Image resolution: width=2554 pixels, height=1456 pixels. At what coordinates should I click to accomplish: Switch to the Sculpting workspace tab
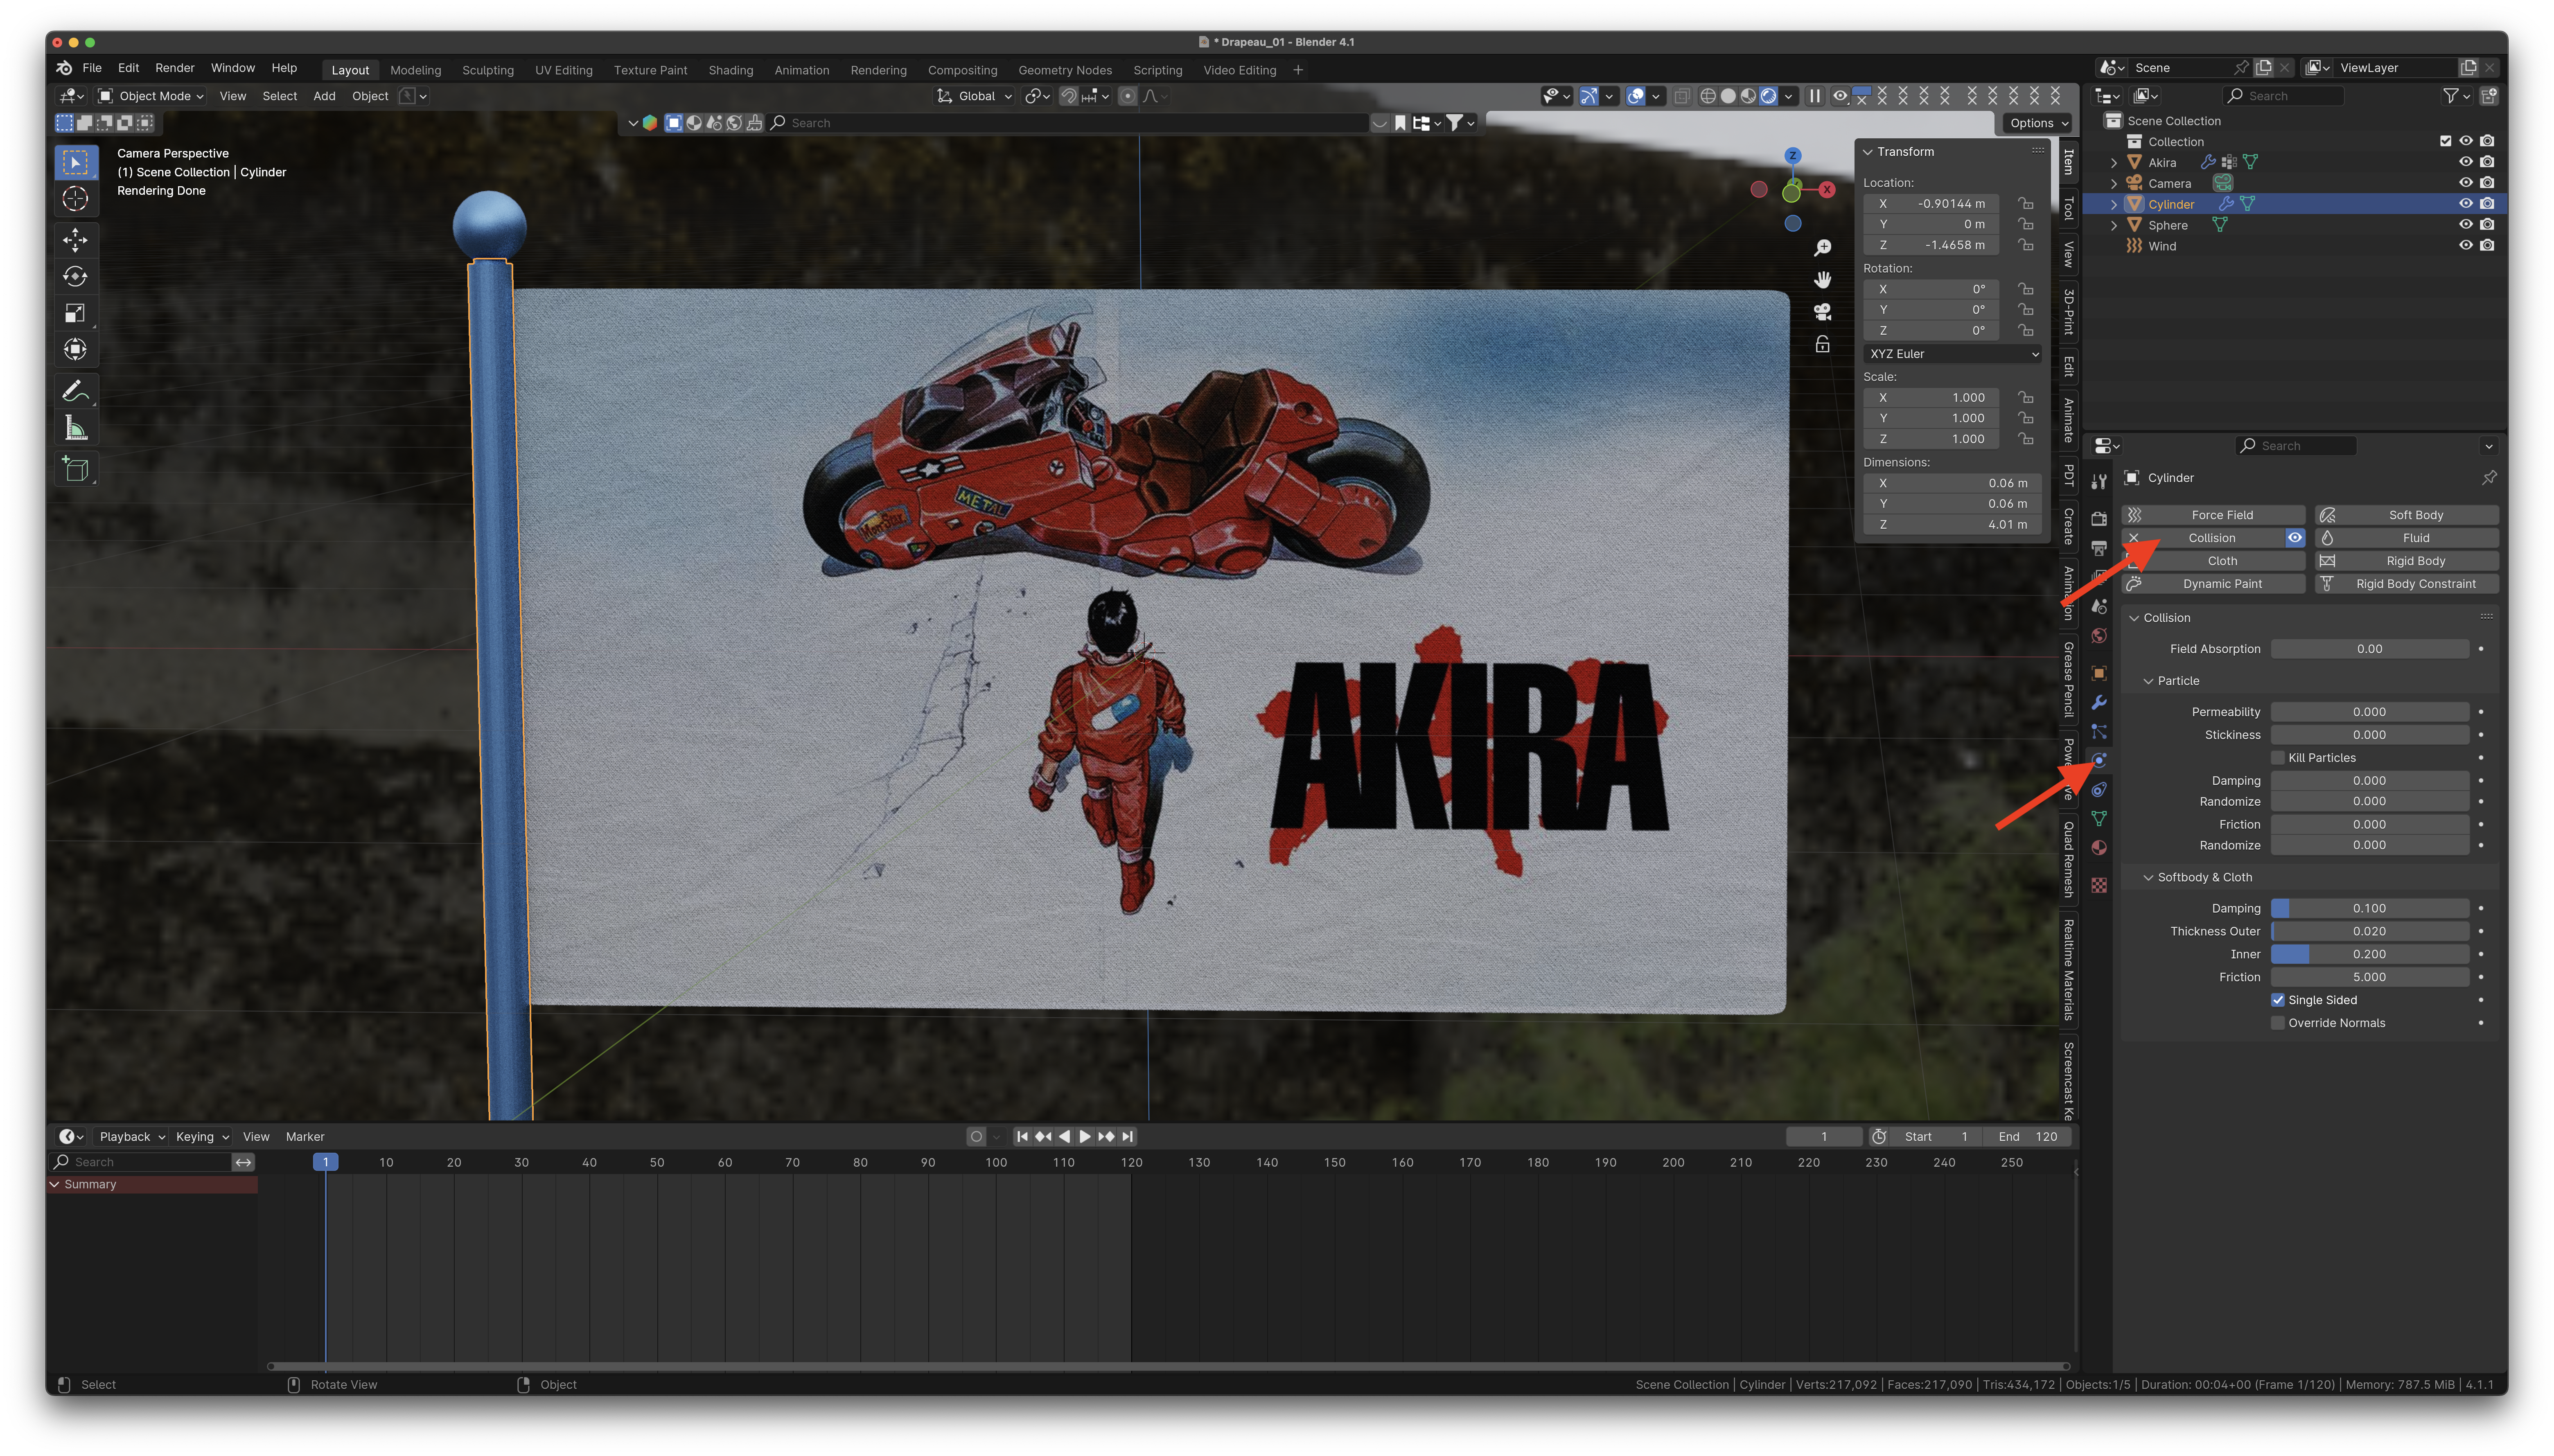[488, 70]
